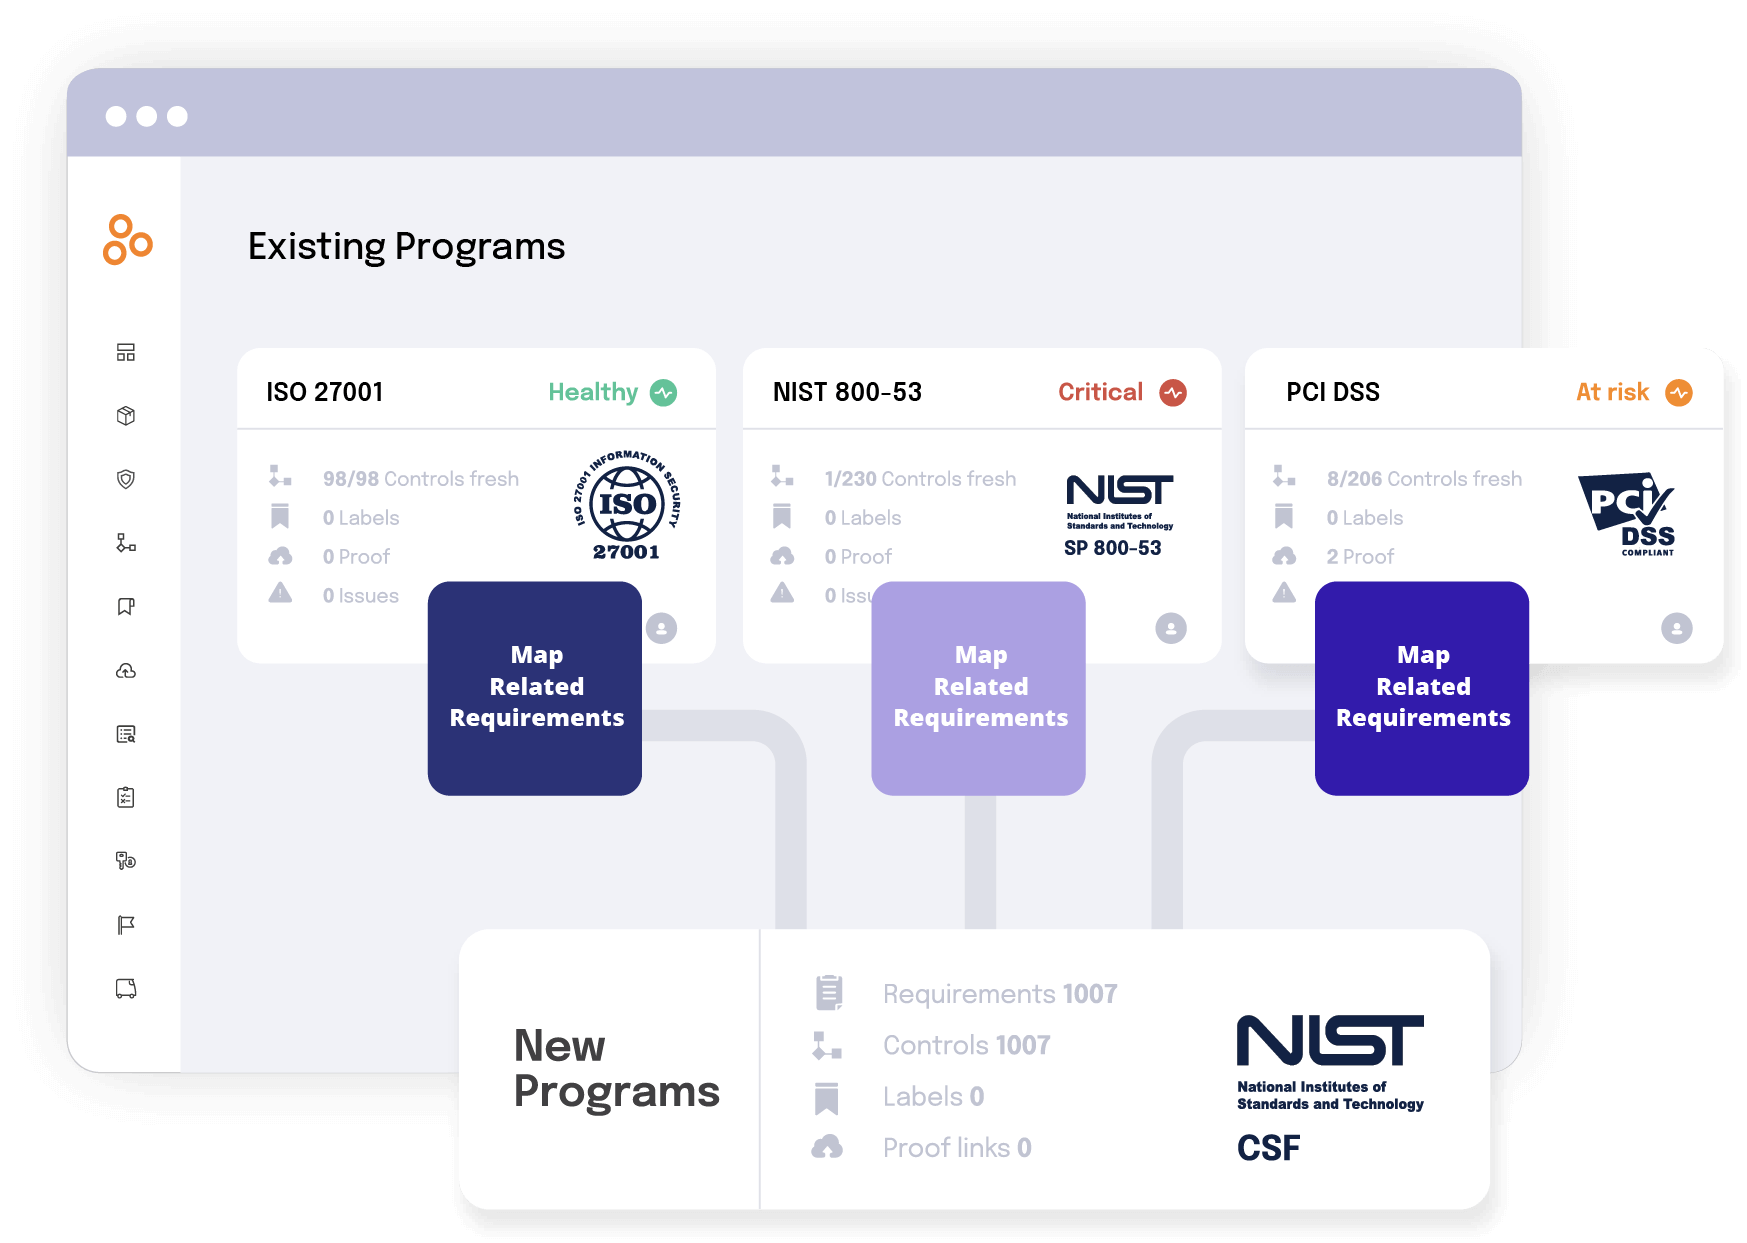Click '0 Proof' on the NIST 800-53 card
This screenshot has width=1747, height=1243.
click(858, 557)
